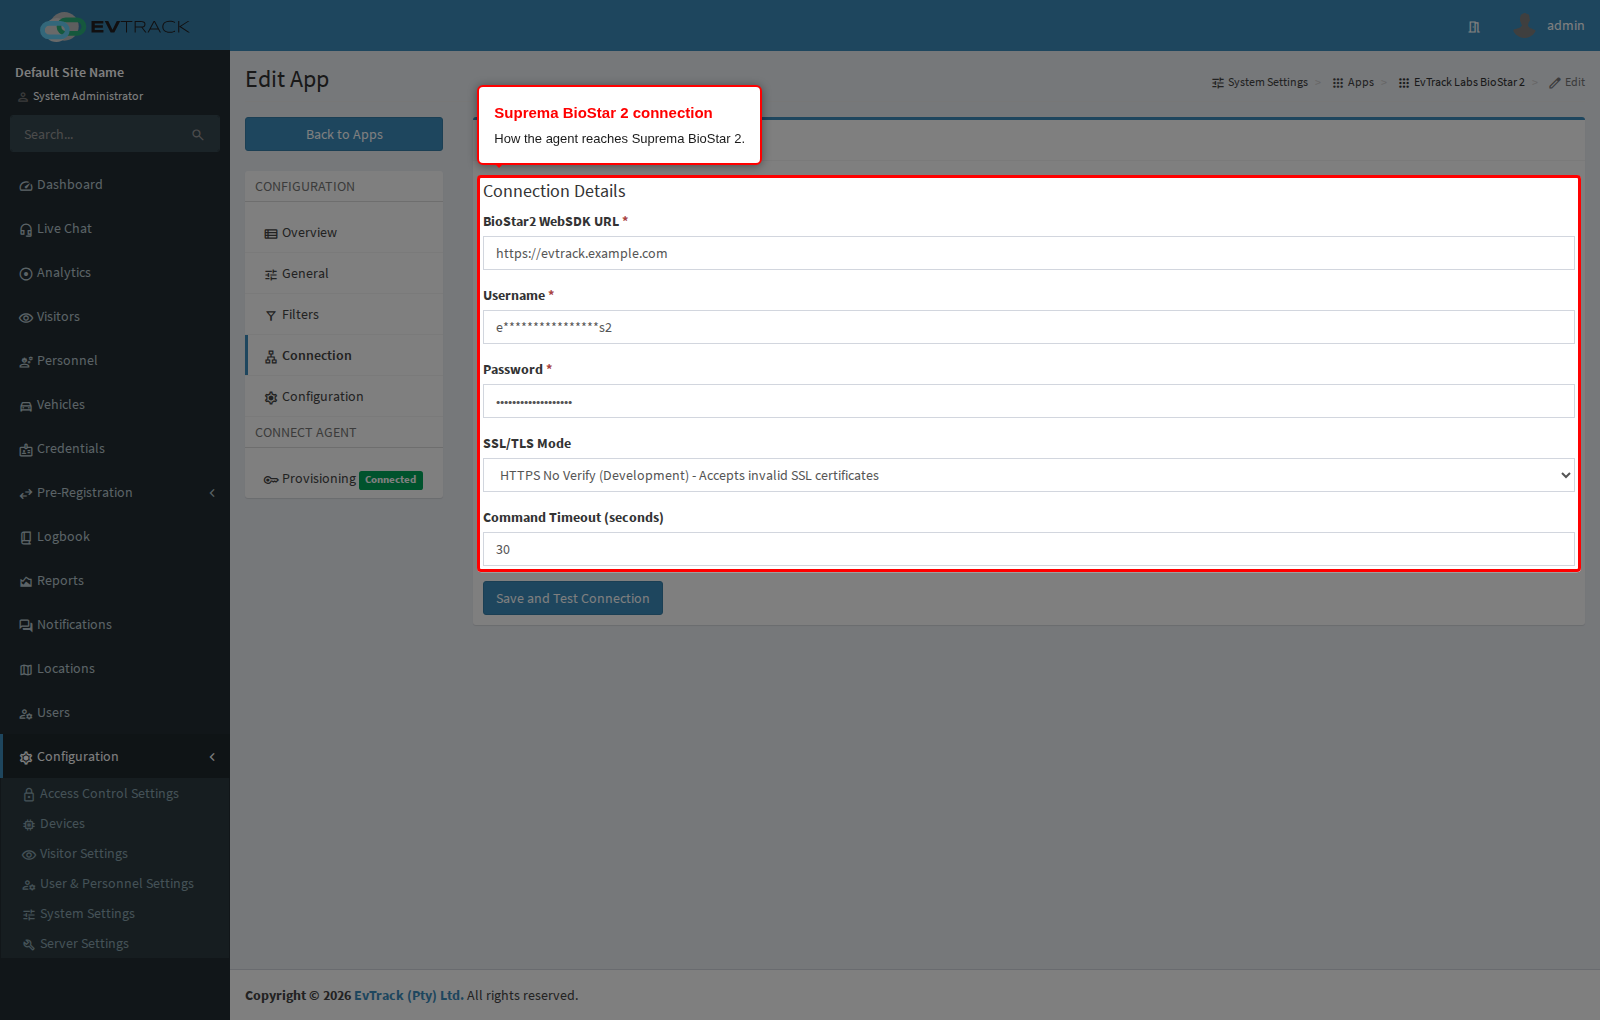
Task: Open the Personnel section
Action: [x=115, y=361]
